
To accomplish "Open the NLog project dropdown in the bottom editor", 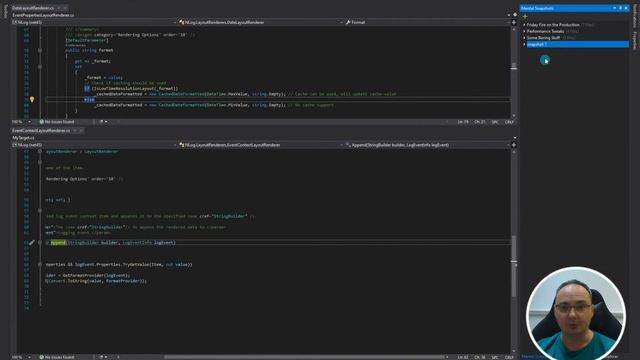I will (94, 145).
